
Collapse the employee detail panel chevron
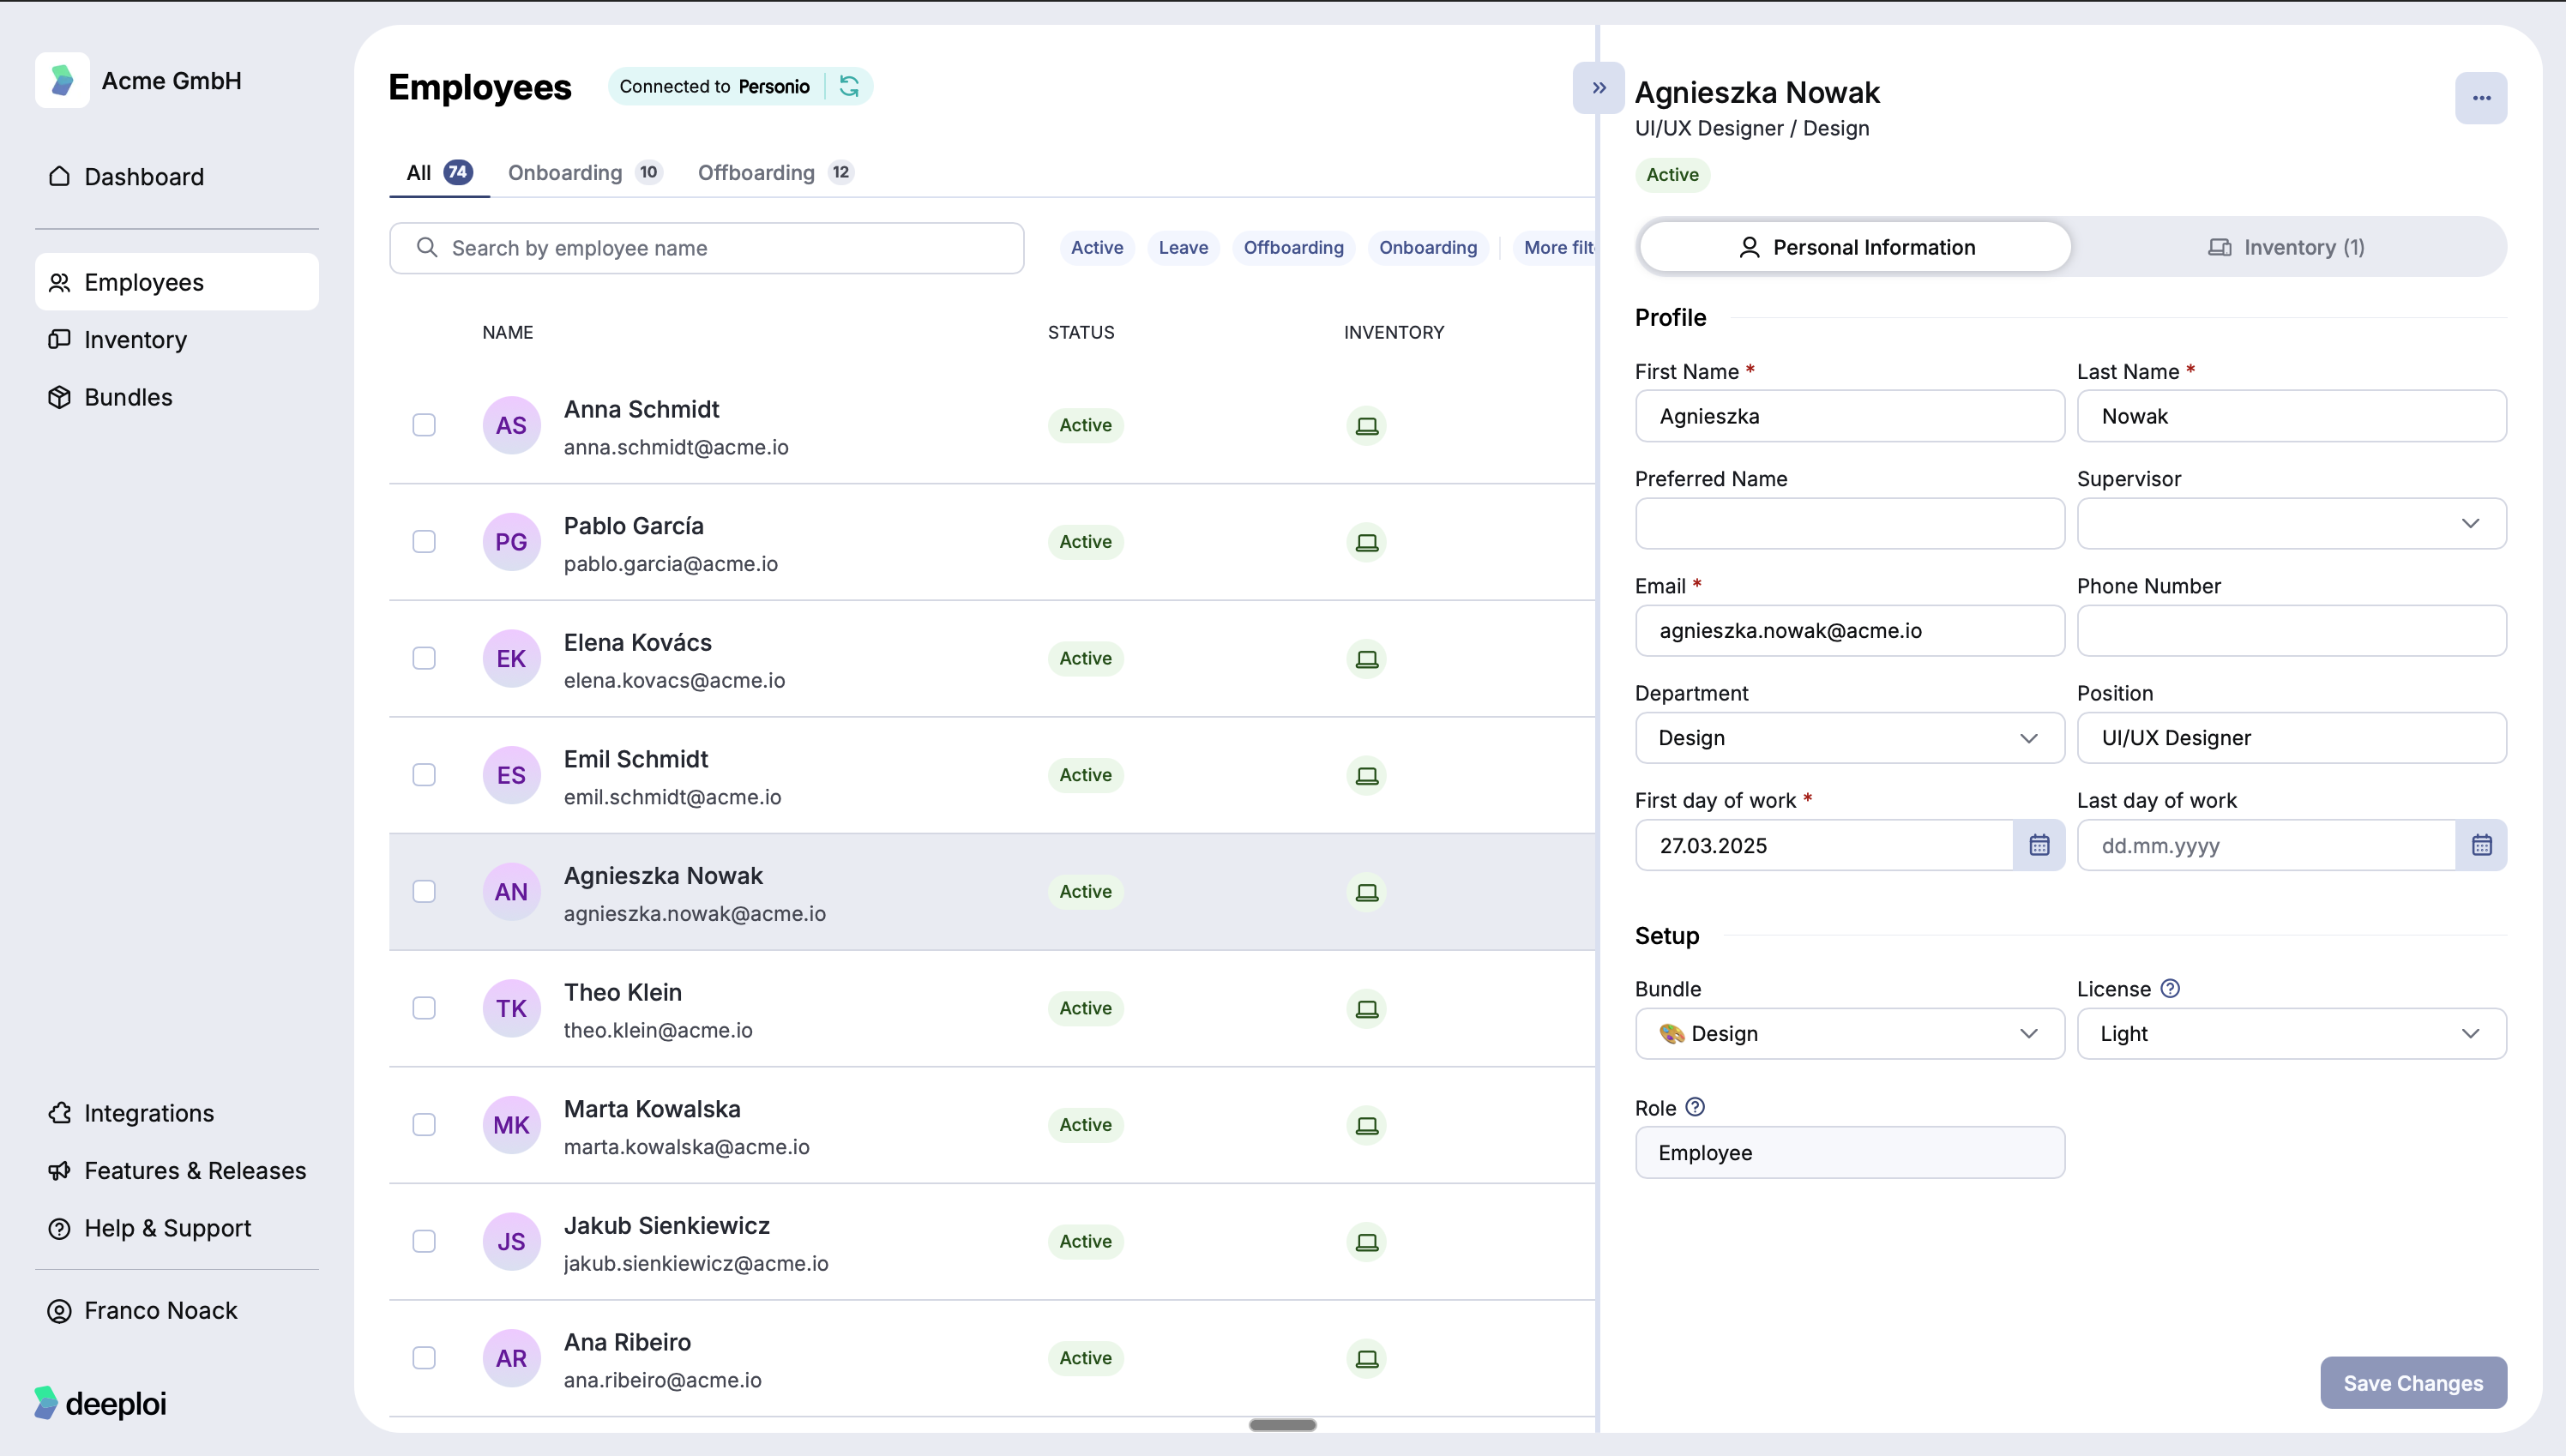coord(1598,87)
